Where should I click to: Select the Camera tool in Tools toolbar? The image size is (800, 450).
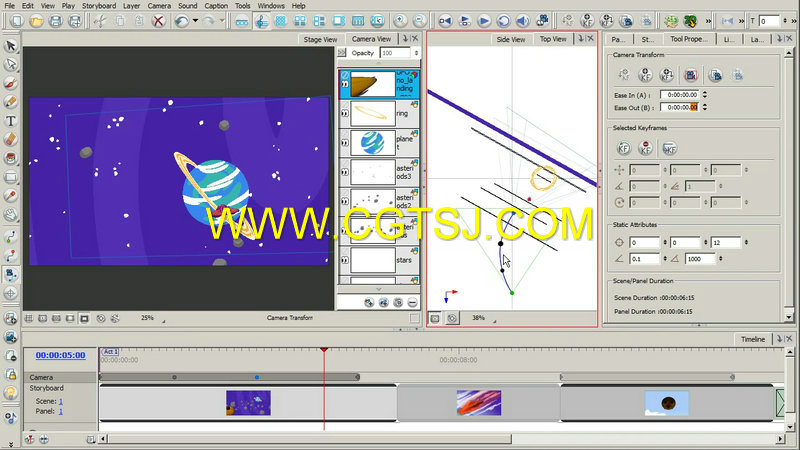click(11, 274)
